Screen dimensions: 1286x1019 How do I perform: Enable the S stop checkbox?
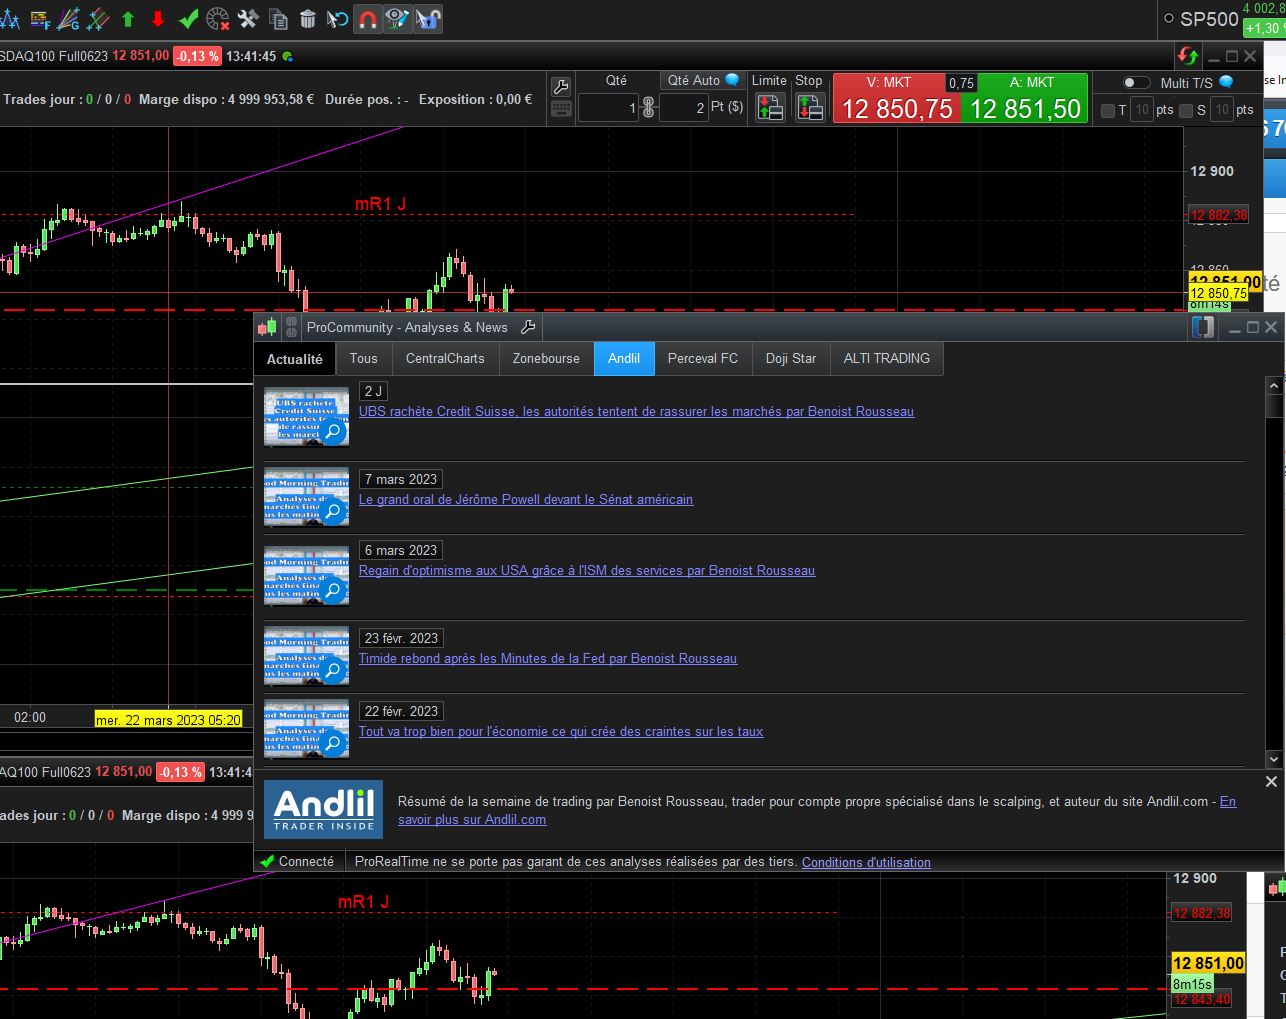tap(1186, 110)
